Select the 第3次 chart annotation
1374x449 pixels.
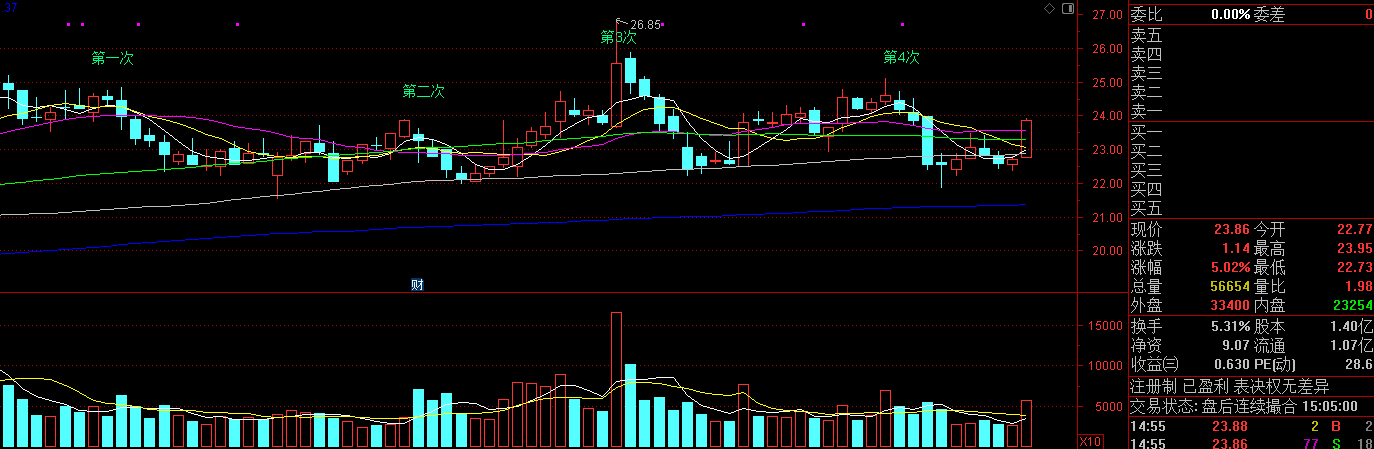point(618,37)
